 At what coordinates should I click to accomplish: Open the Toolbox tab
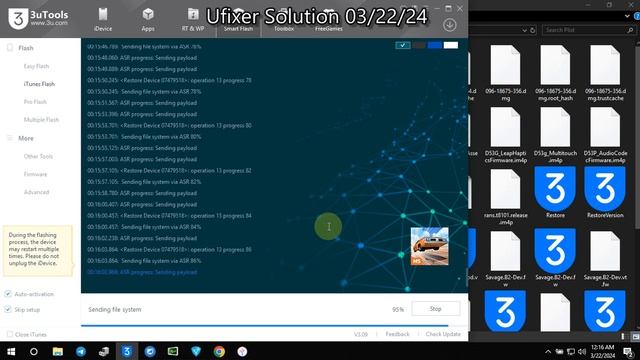click(284, 20)
